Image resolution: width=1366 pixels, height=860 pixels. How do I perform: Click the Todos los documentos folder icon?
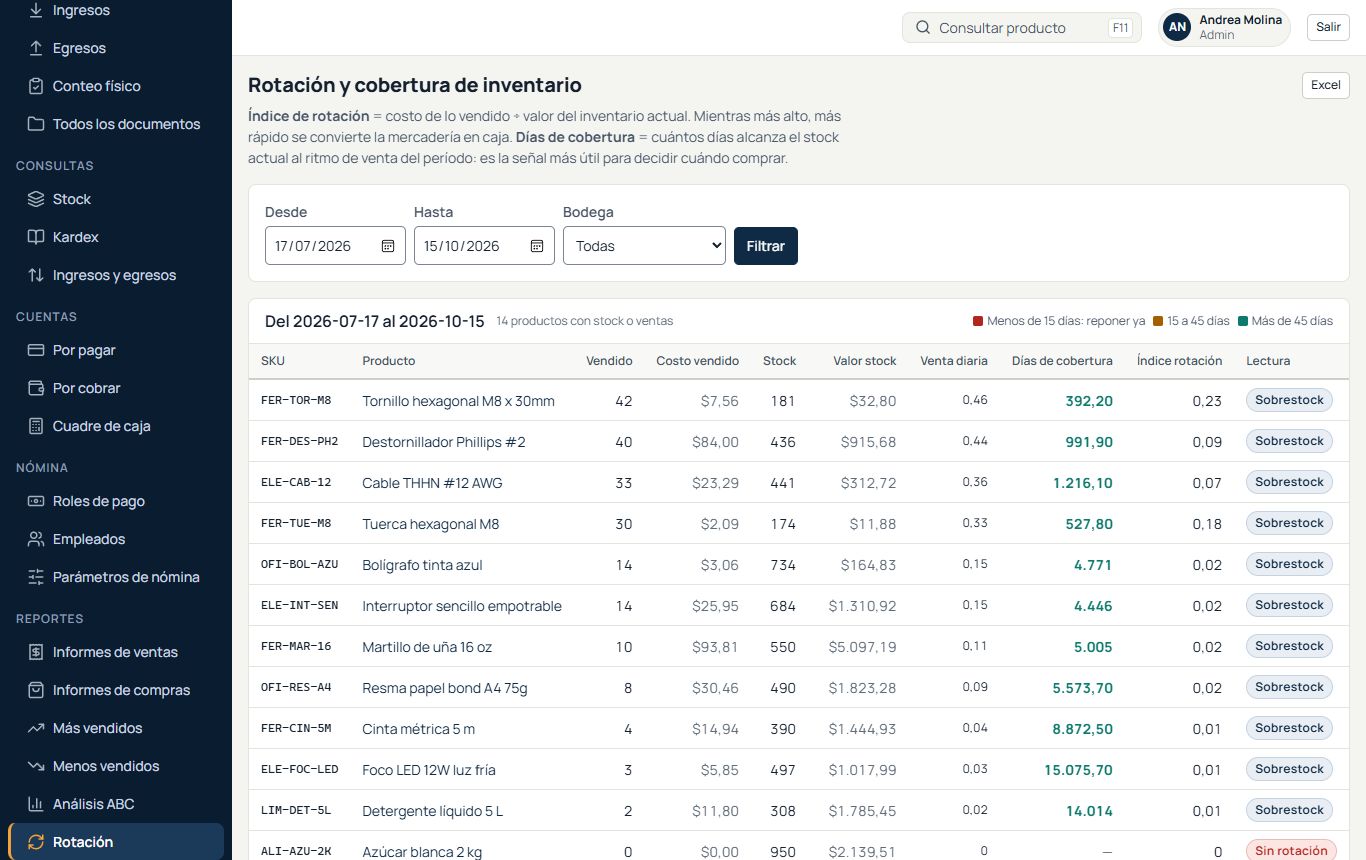36,124
